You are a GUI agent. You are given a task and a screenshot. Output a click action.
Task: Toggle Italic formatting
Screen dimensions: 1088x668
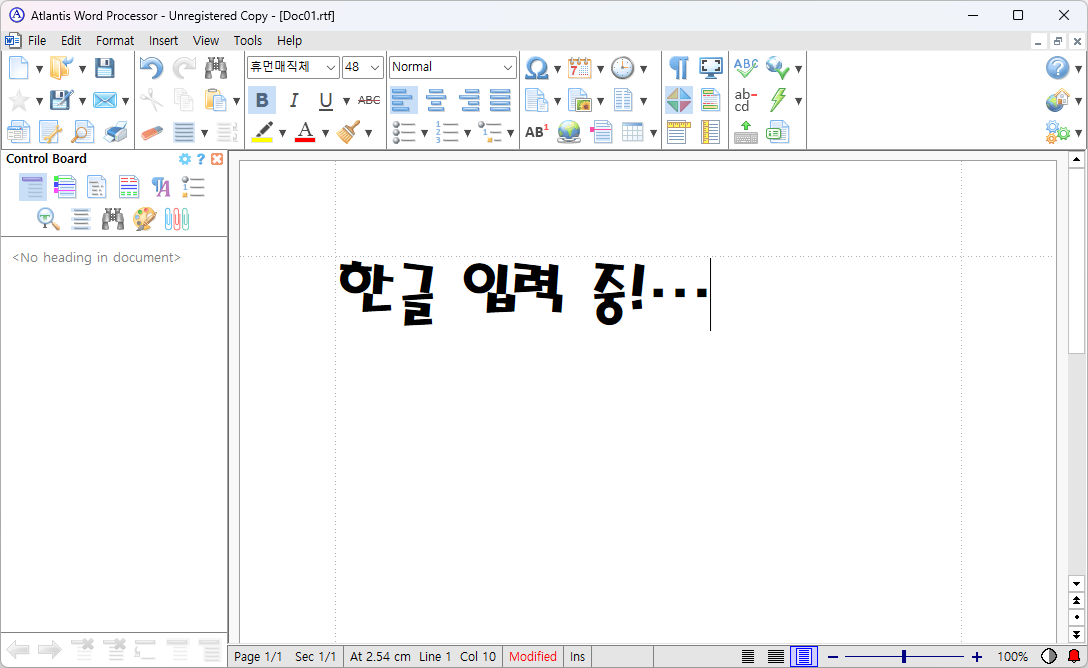click(x=294, y=100)
